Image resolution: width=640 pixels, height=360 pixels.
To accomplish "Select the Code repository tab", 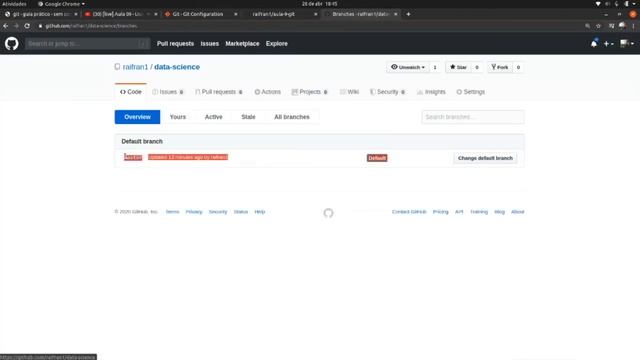I will click(131, 92).
